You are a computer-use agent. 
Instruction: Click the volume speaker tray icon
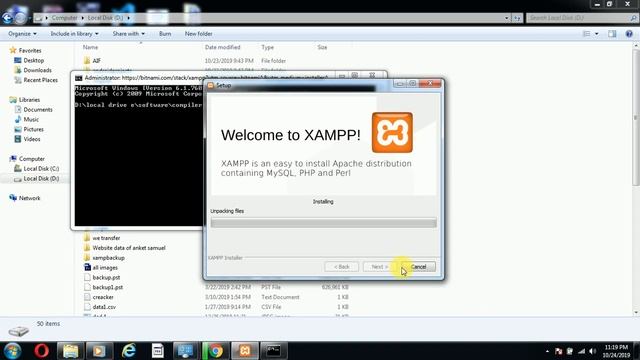pos(593,351)
